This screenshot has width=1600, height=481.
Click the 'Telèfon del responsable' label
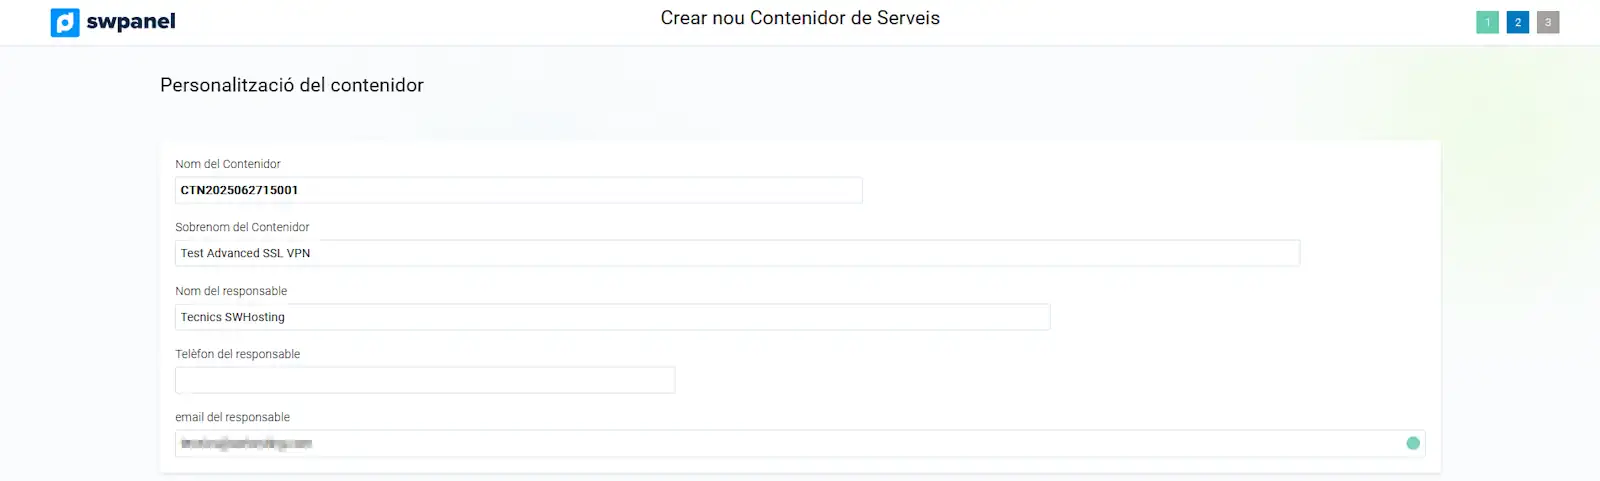point(238,354)
